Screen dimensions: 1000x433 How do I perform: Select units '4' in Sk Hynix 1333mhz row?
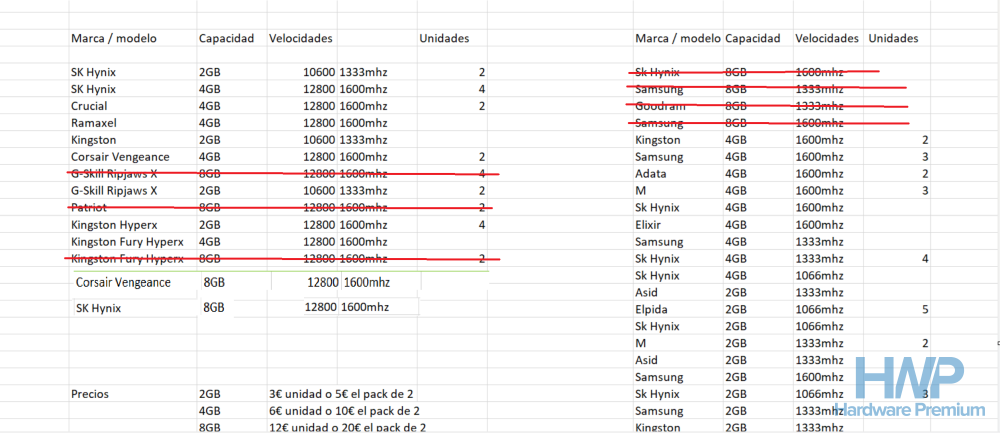[x=925, y=258]
